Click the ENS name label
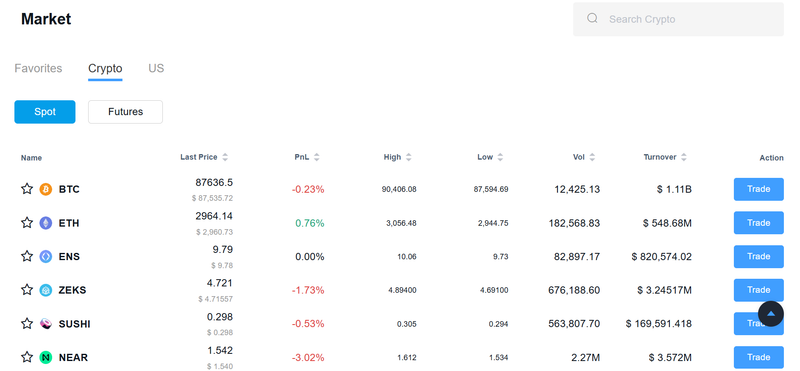 pos(69,257)
